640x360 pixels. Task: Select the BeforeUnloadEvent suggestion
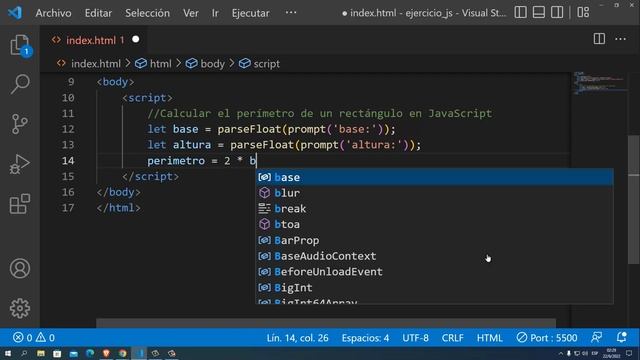coord(434,272)
